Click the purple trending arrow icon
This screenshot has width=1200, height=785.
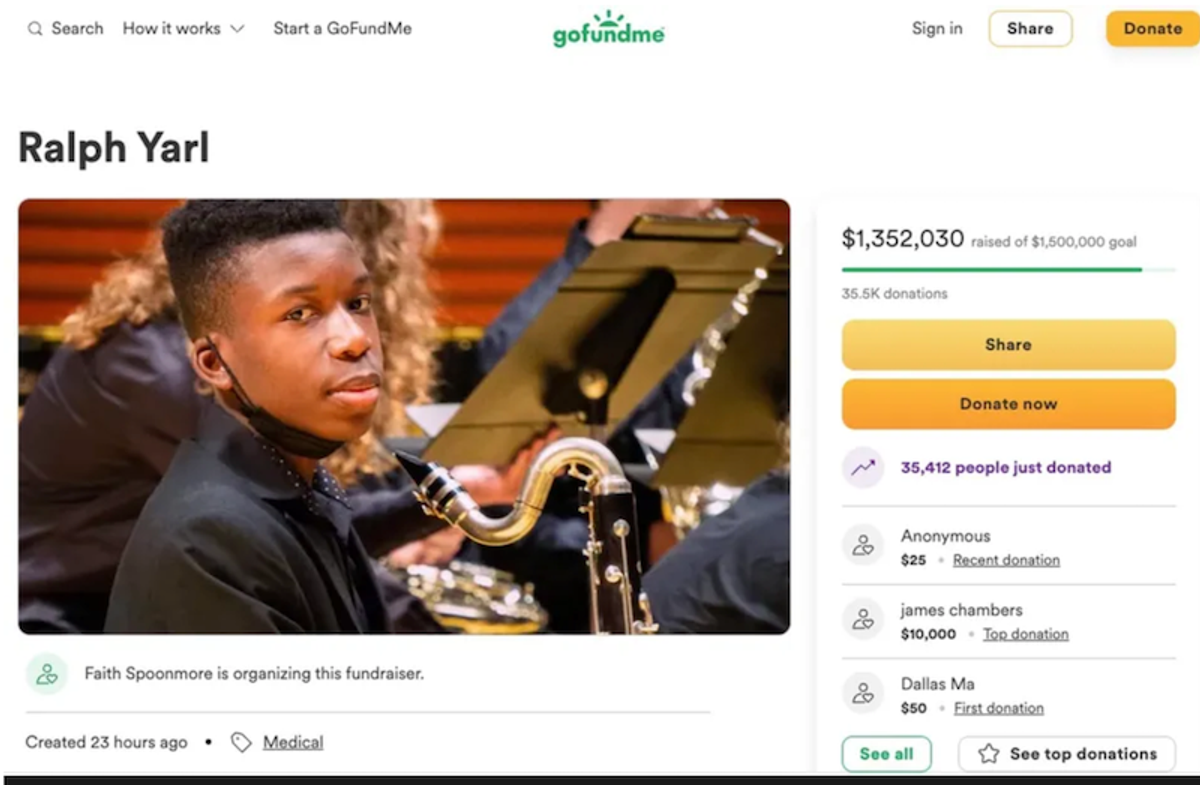pyautogui.click(x=862, y=467)
